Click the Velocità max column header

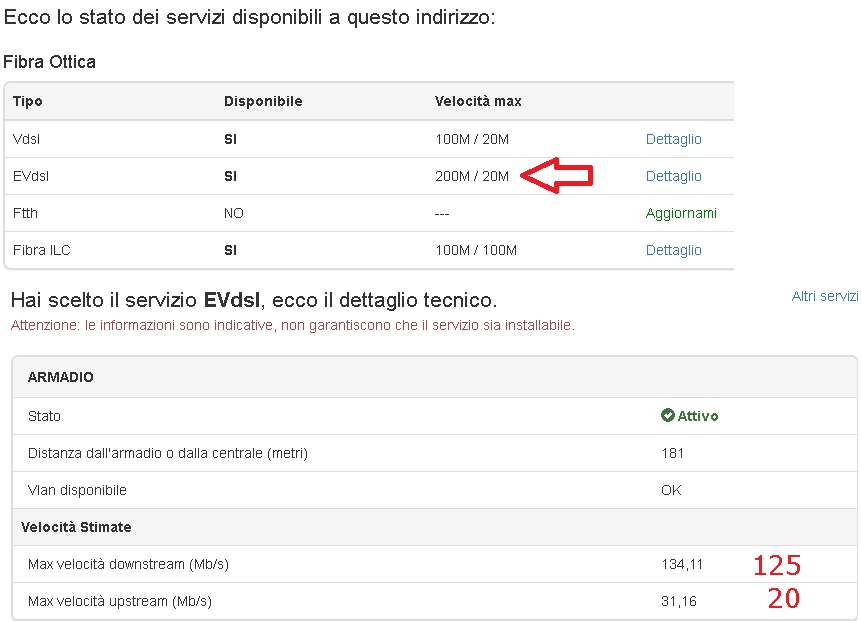click(x=478, y=102)
